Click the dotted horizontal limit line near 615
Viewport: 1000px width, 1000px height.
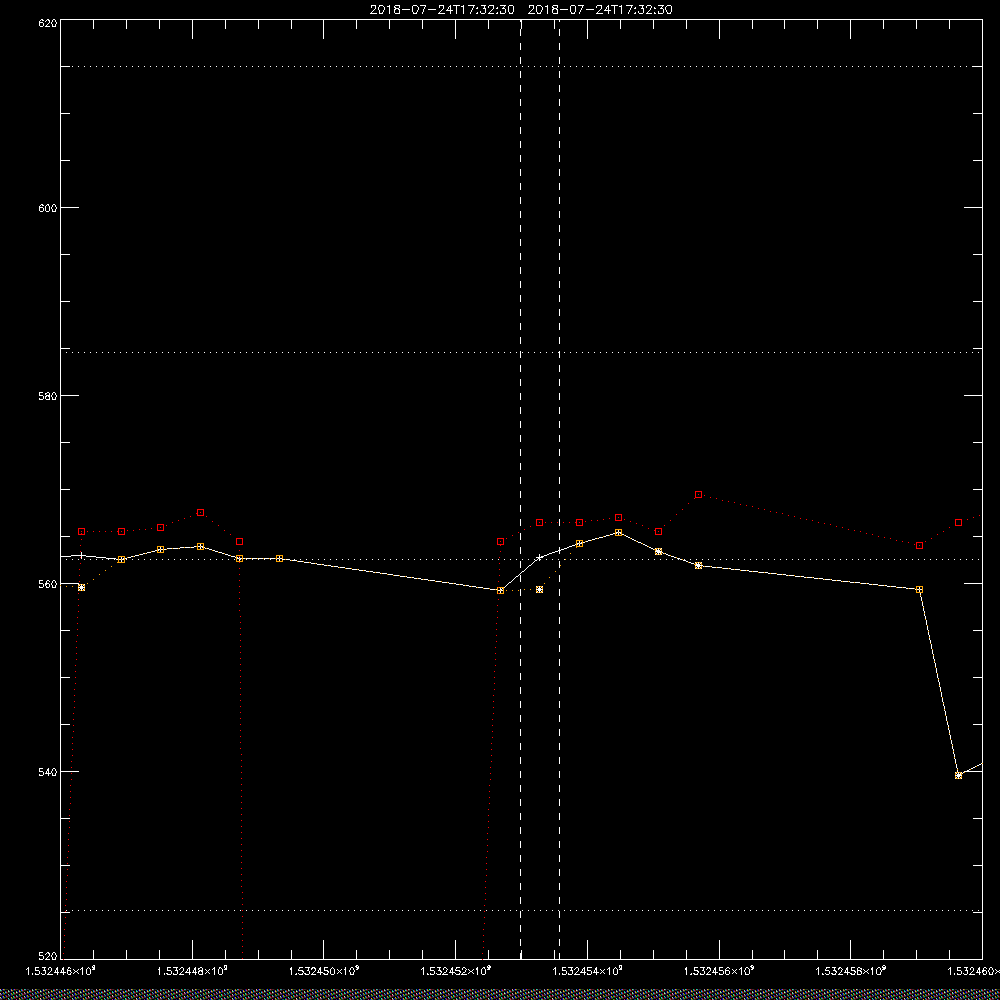click(521, 66)
